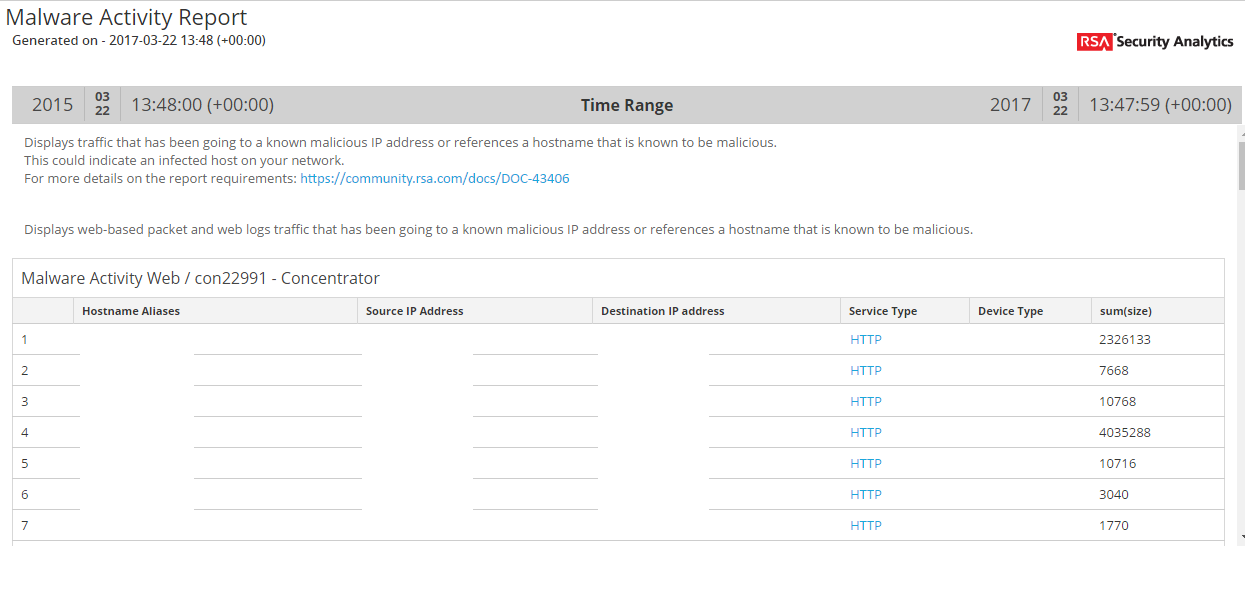Click the Time Range label in the header bar
Screen dimensions: 1245x590
pyautogui.click(x=627, y=105)
